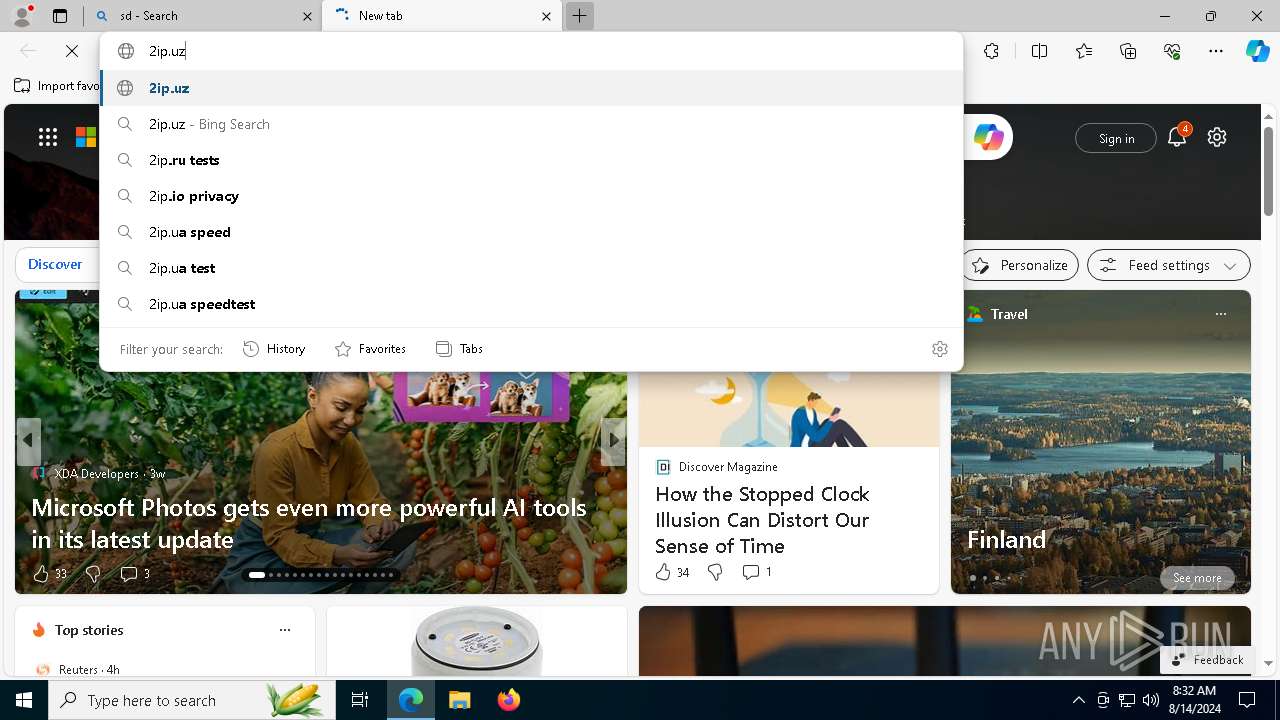The width and height of the screenshot is (1280, 720).
Task: Choose the '2ip.ru tests' suggestion
Action: [531, 160]
